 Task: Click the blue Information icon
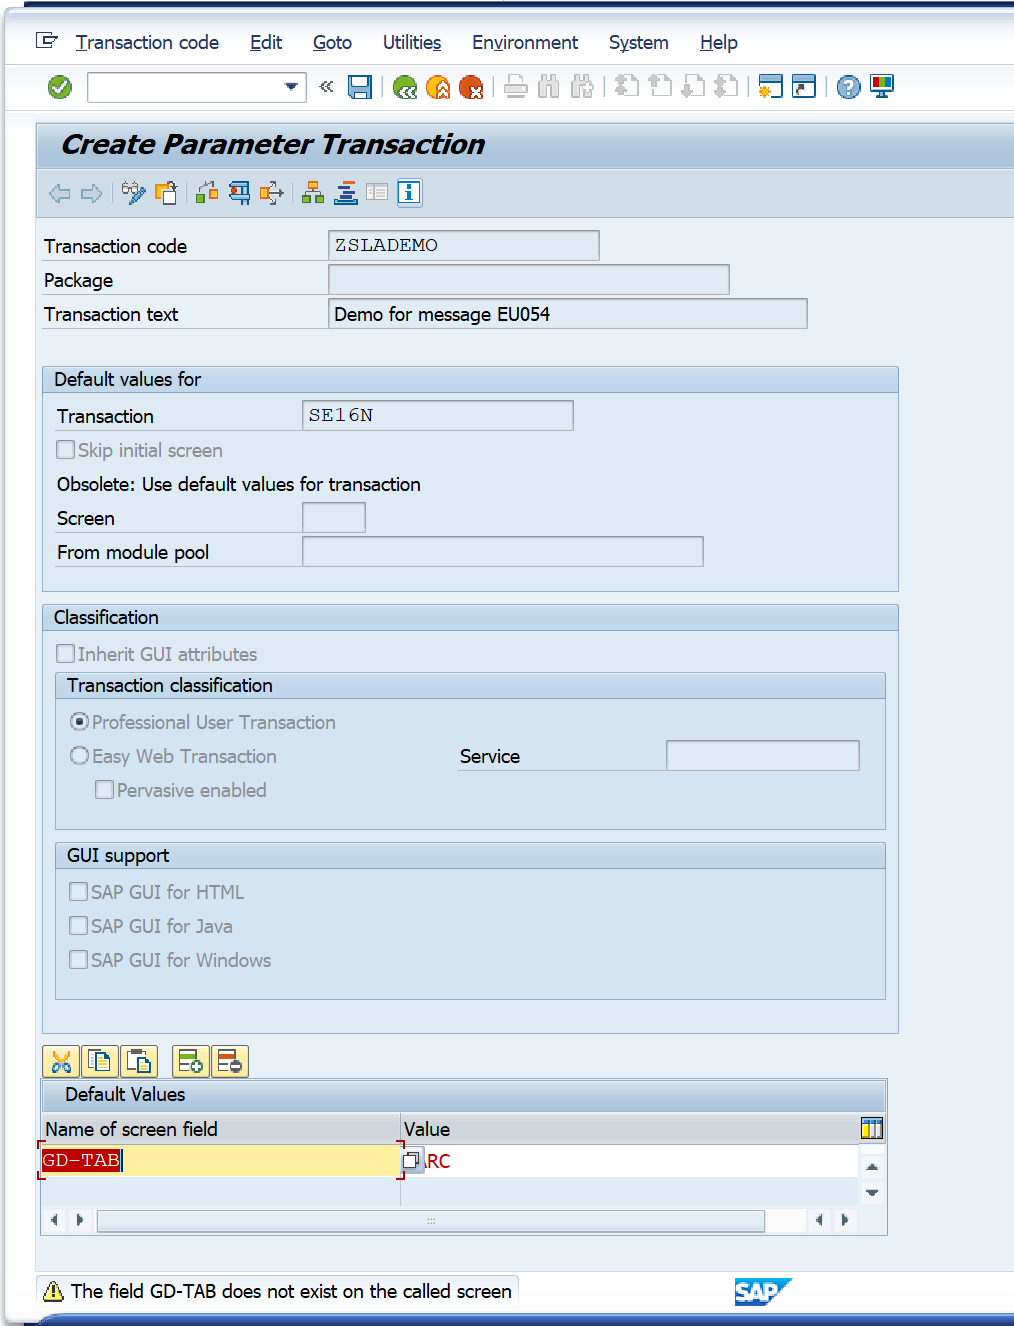409,192
